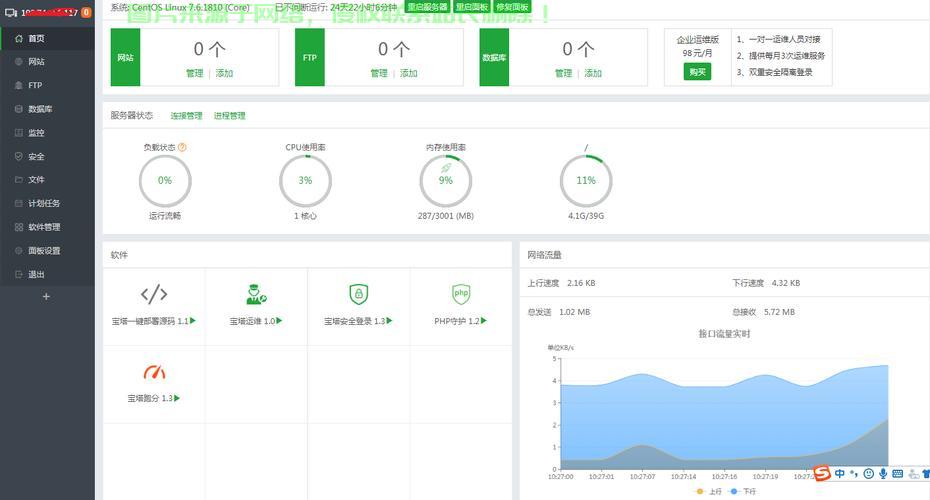Click the Sogou S input method logo
Image resolution: width=930 pixels, height=500 pixels.
[821, 473]
